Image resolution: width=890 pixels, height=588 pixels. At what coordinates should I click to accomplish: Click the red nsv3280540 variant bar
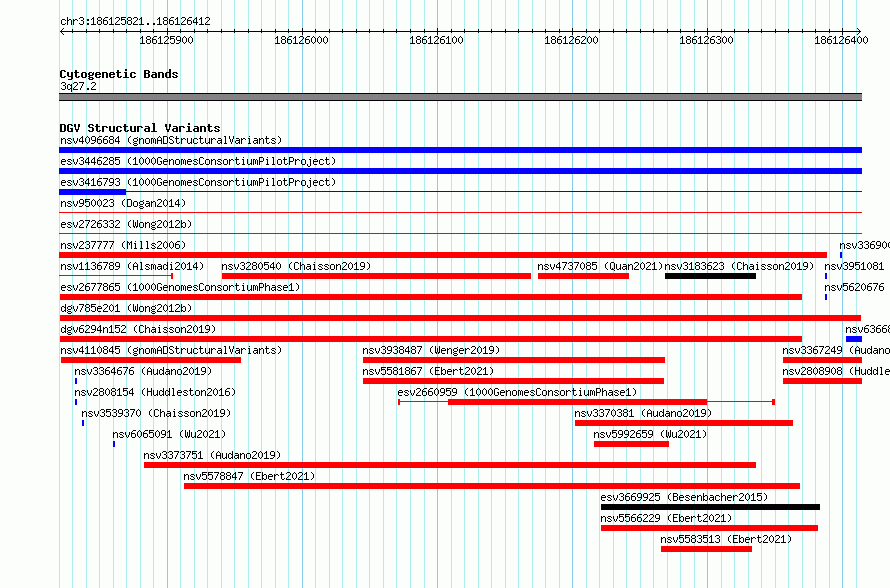tap(376, 276)
